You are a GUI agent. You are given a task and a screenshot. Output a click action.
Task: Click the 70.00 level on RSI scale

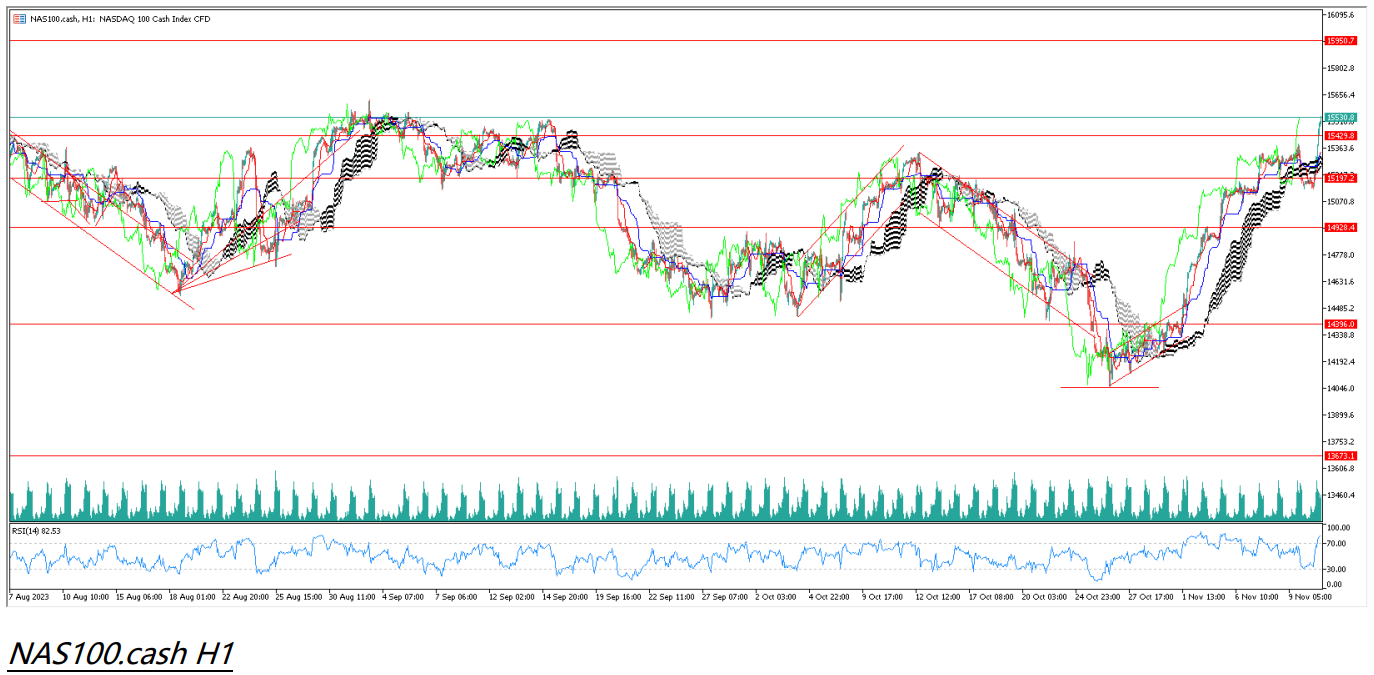(1338, 543)
